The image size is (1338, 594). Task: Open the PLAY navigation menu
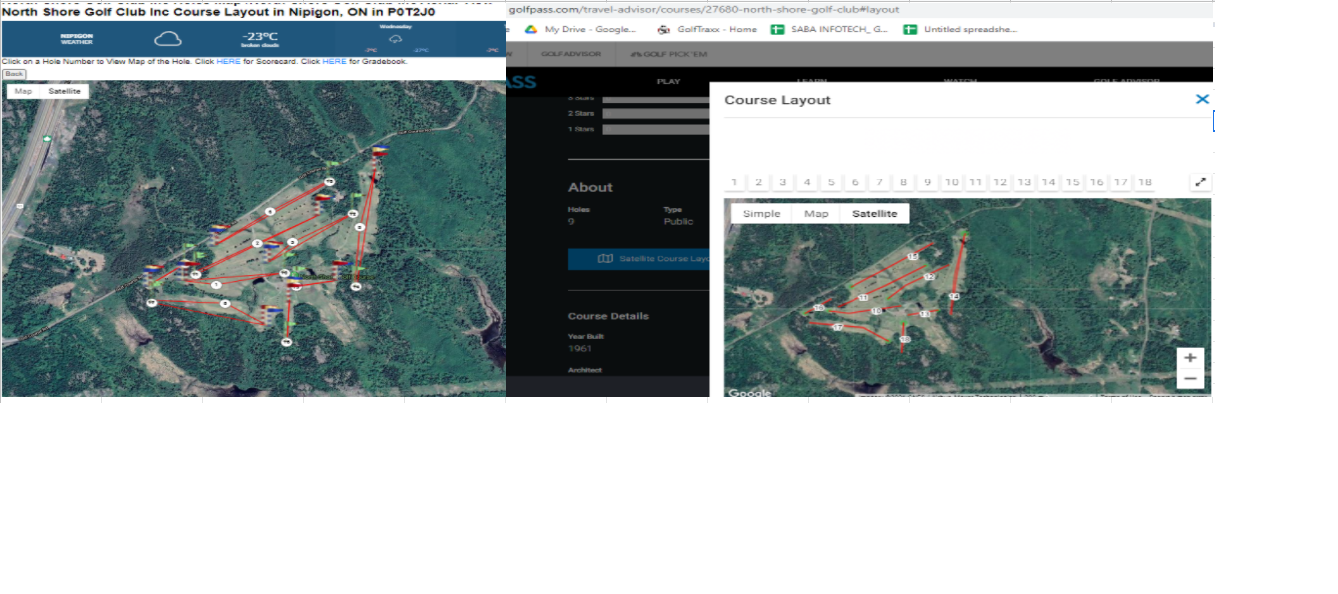pyautogui.click(x=668, y=81)
